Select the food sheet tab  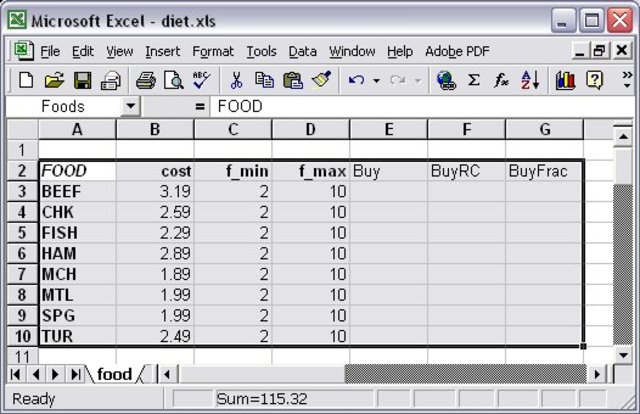pos(114,374)
